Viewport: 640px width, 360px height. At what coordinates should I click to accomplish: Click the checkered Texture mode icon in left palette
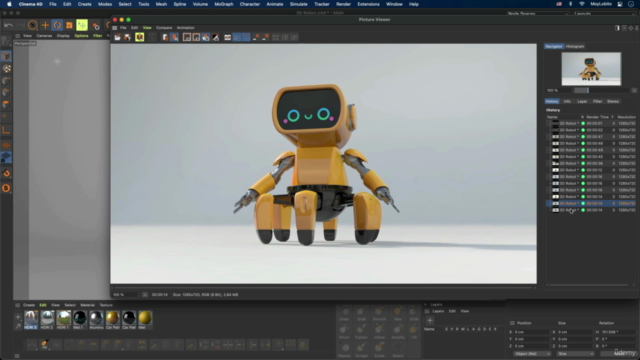click(6, 69)
